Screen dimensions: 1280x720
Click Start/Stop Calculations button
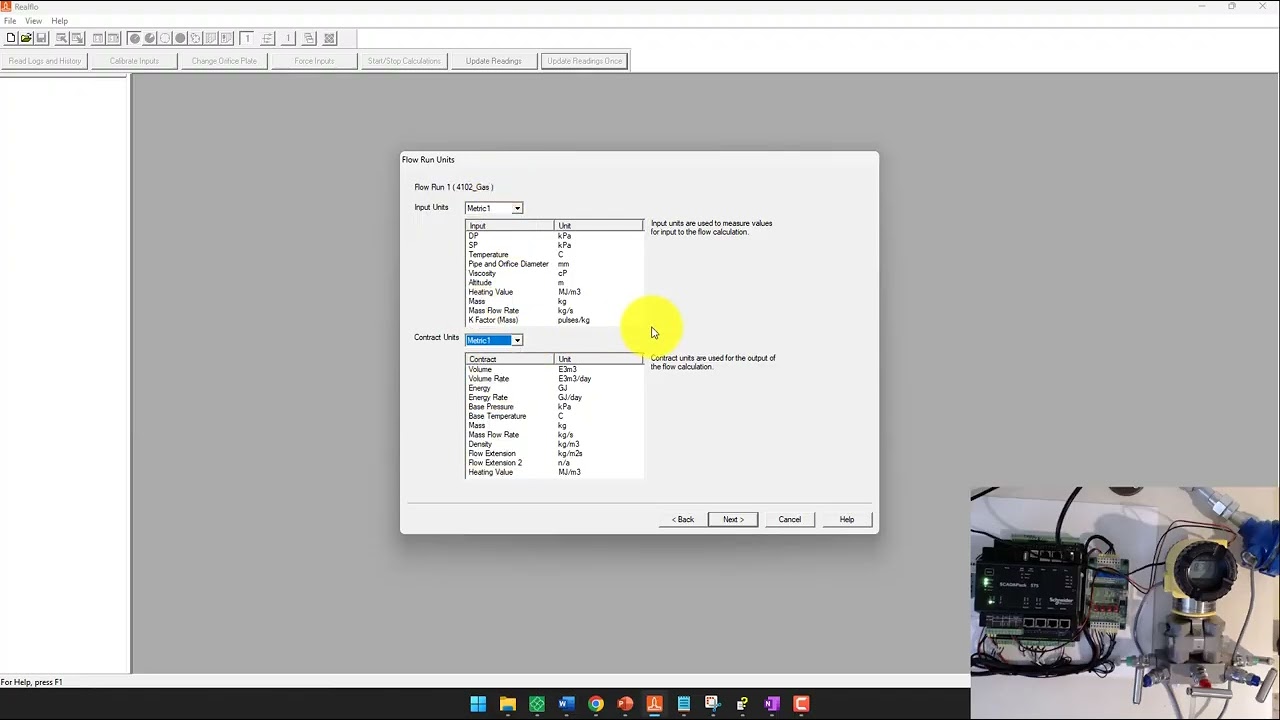(x=404, y=61)
